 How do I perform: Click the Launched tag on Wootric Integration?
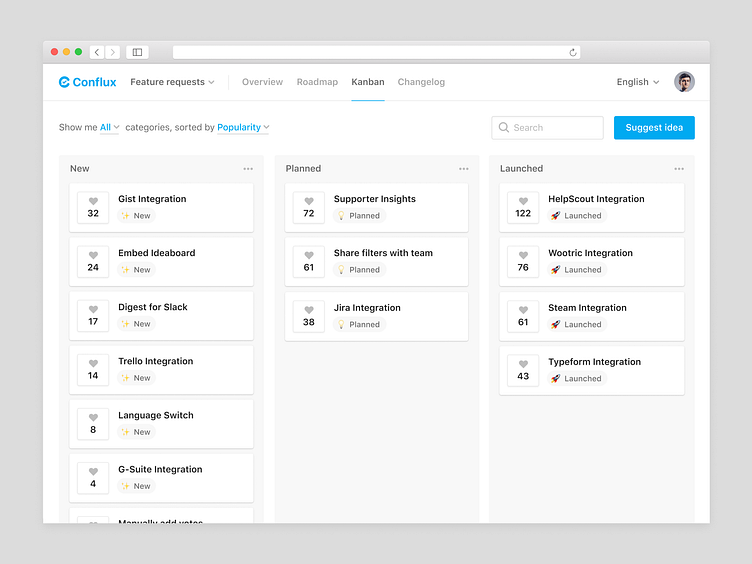(577, 270)
